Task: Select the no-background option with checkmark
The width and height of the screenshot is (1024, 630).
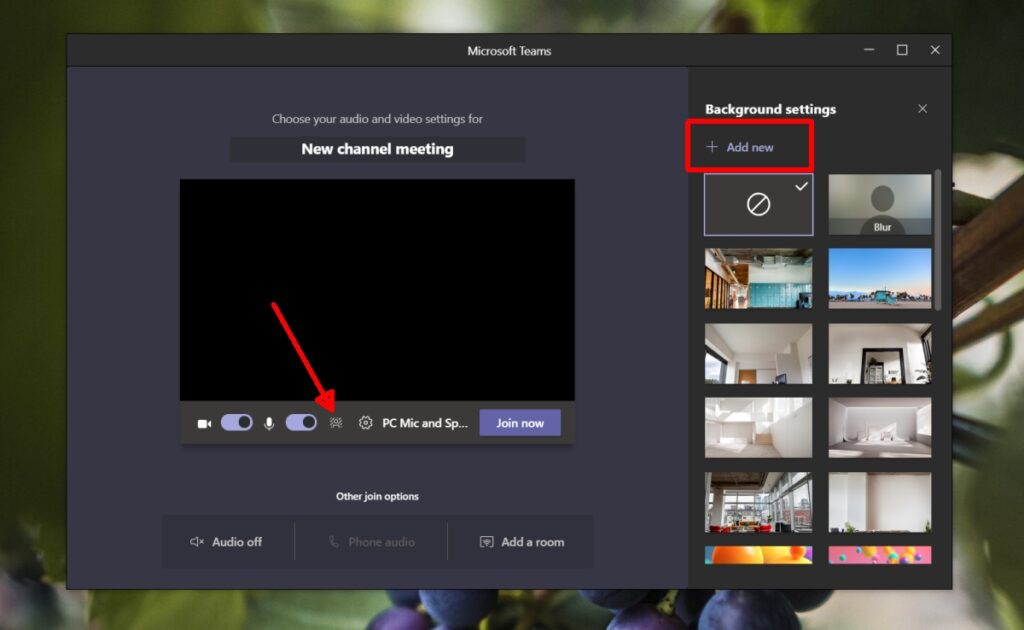Action: pos(758,203)
